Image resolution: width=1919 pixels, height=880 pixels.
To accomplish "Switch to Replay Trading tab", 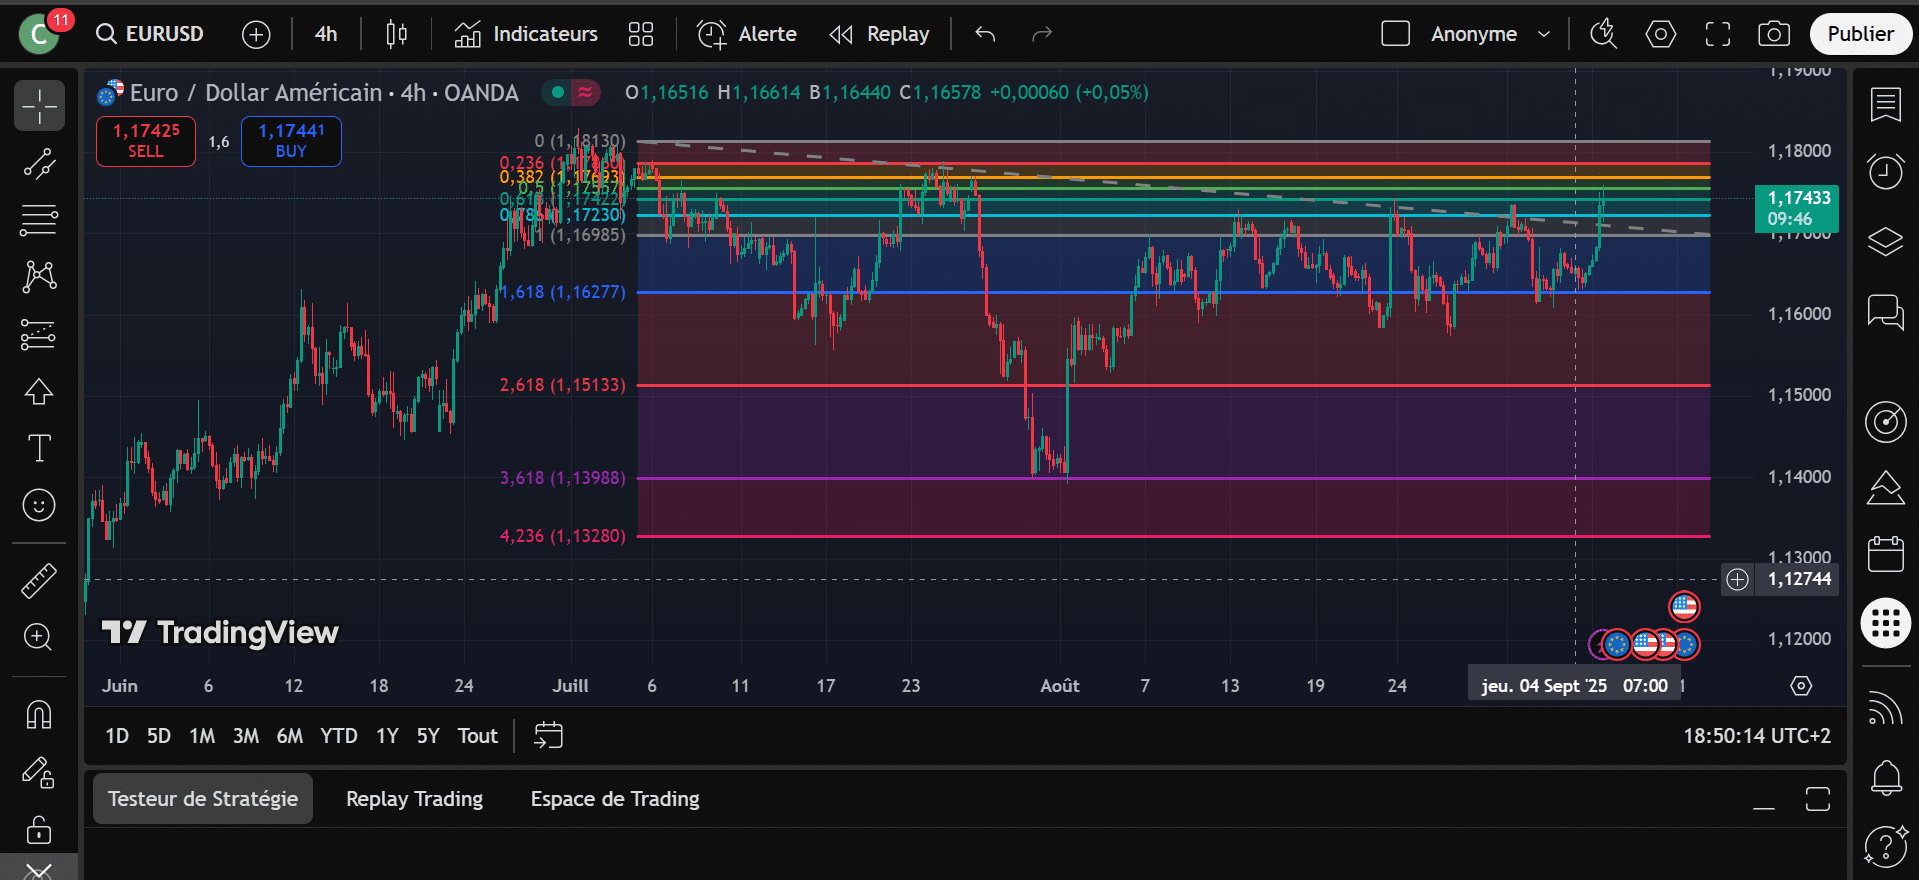I will (x=414, y=799).
